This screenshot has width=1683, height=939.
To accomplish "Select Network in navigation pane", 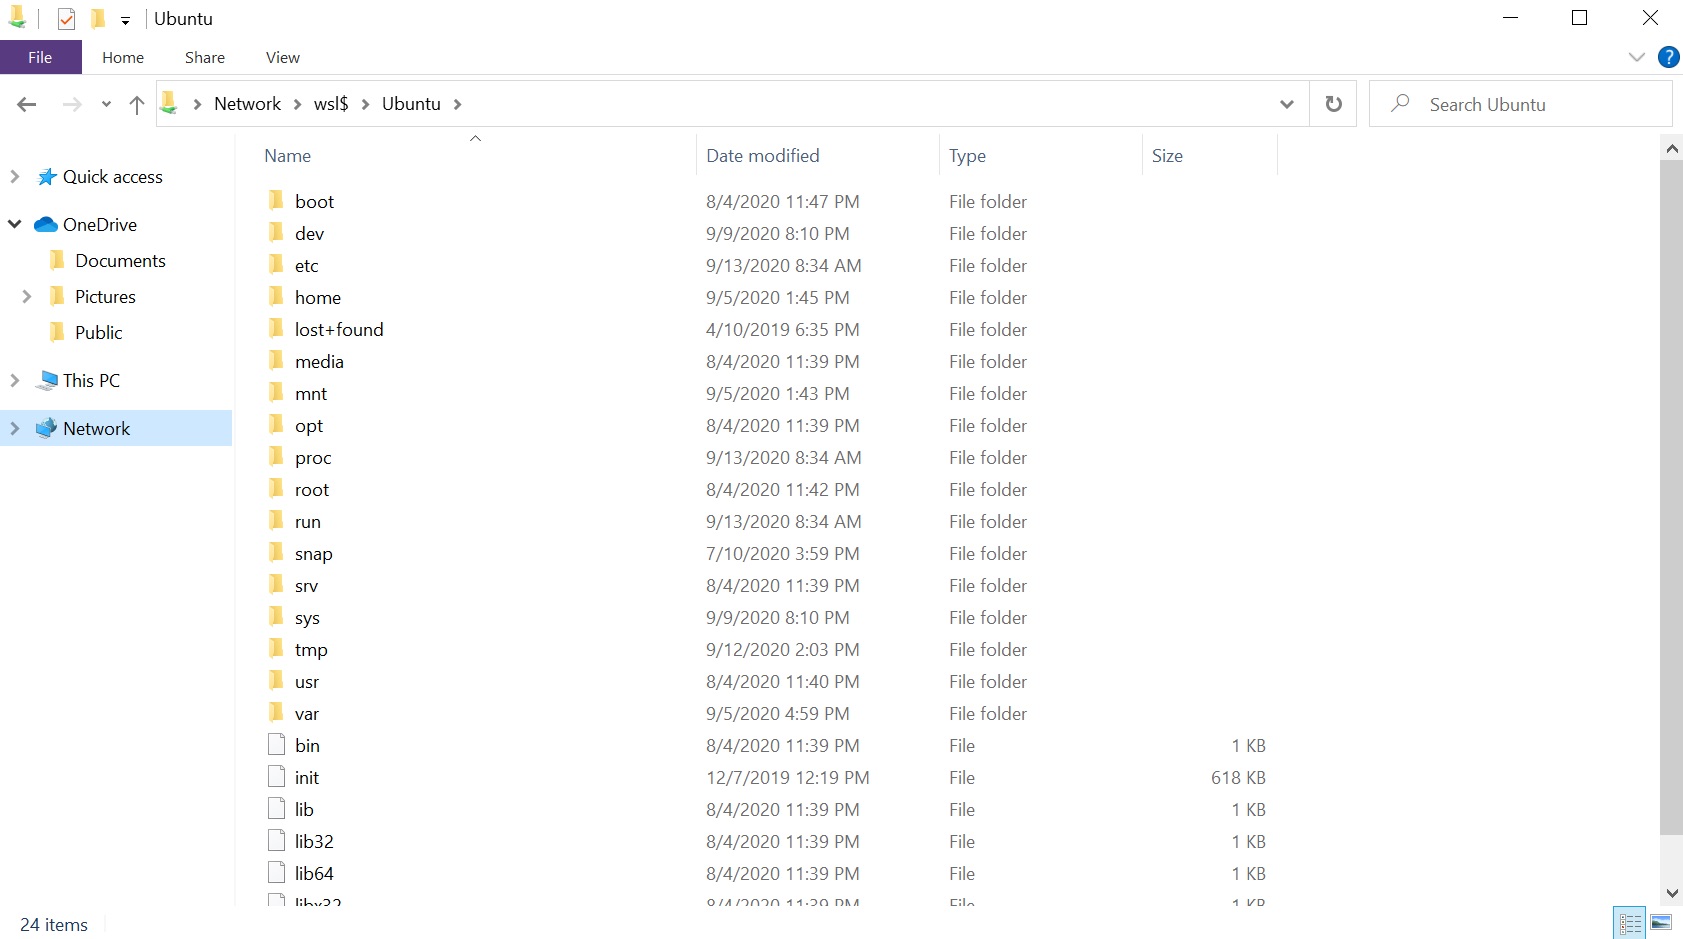I will 96,429.
